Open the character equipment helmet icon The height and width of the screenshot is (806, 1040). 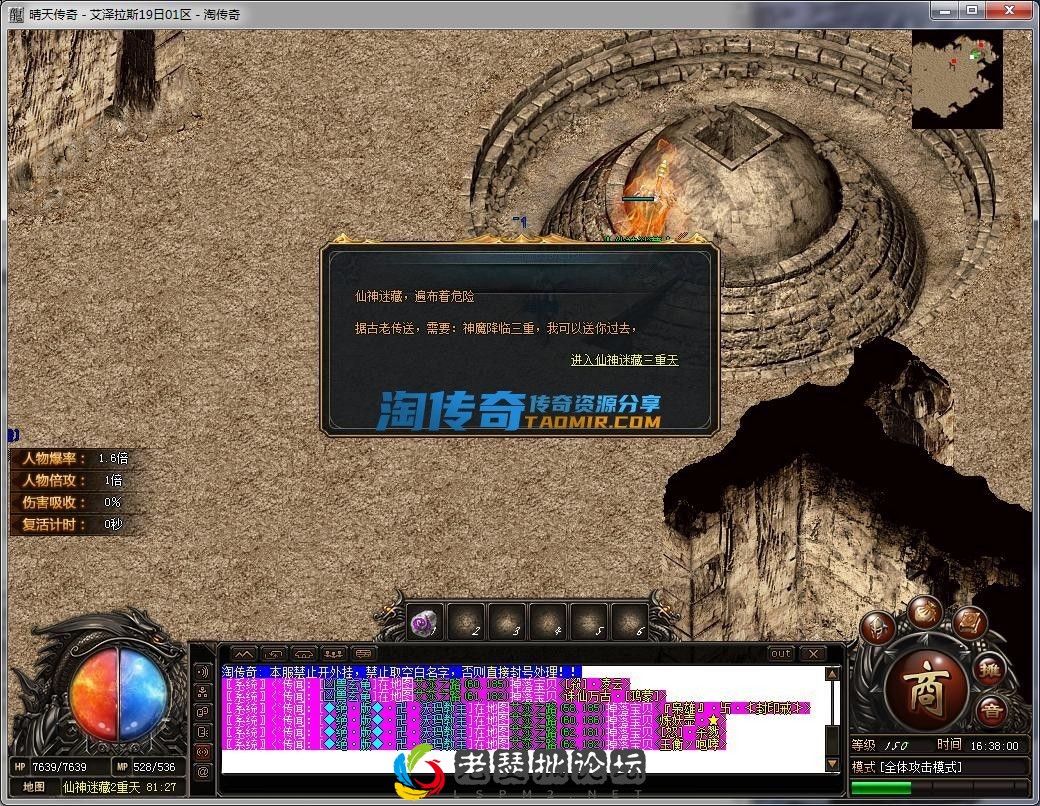(x=877, y=628)
